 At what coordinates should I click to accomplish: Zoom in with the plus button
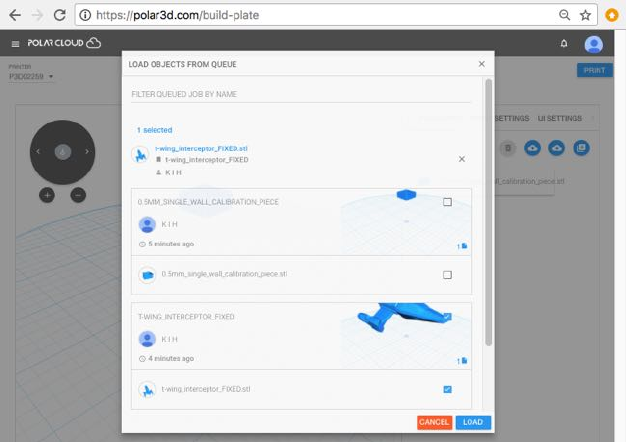click(47, 195)
